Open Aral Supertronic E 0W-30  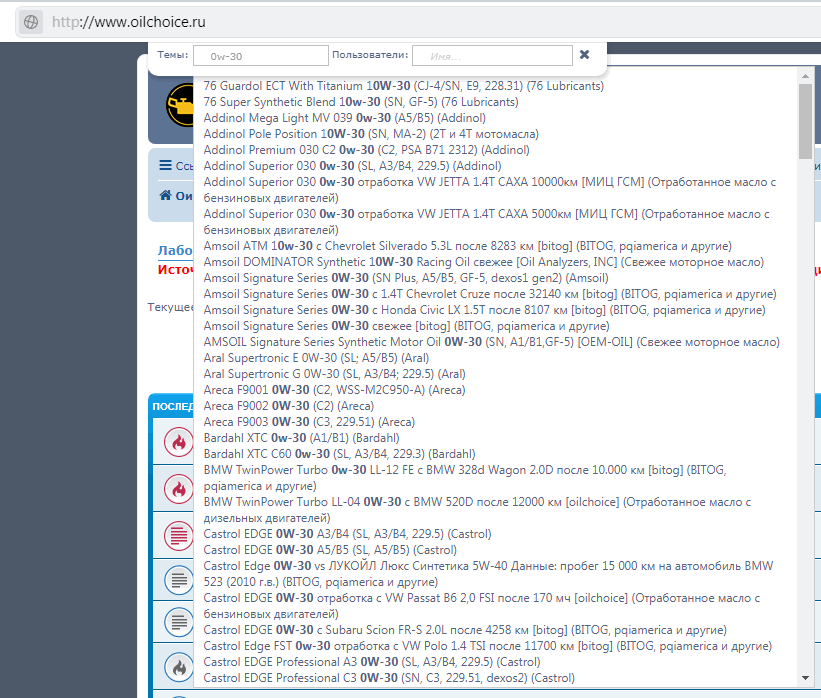[316, 358]
